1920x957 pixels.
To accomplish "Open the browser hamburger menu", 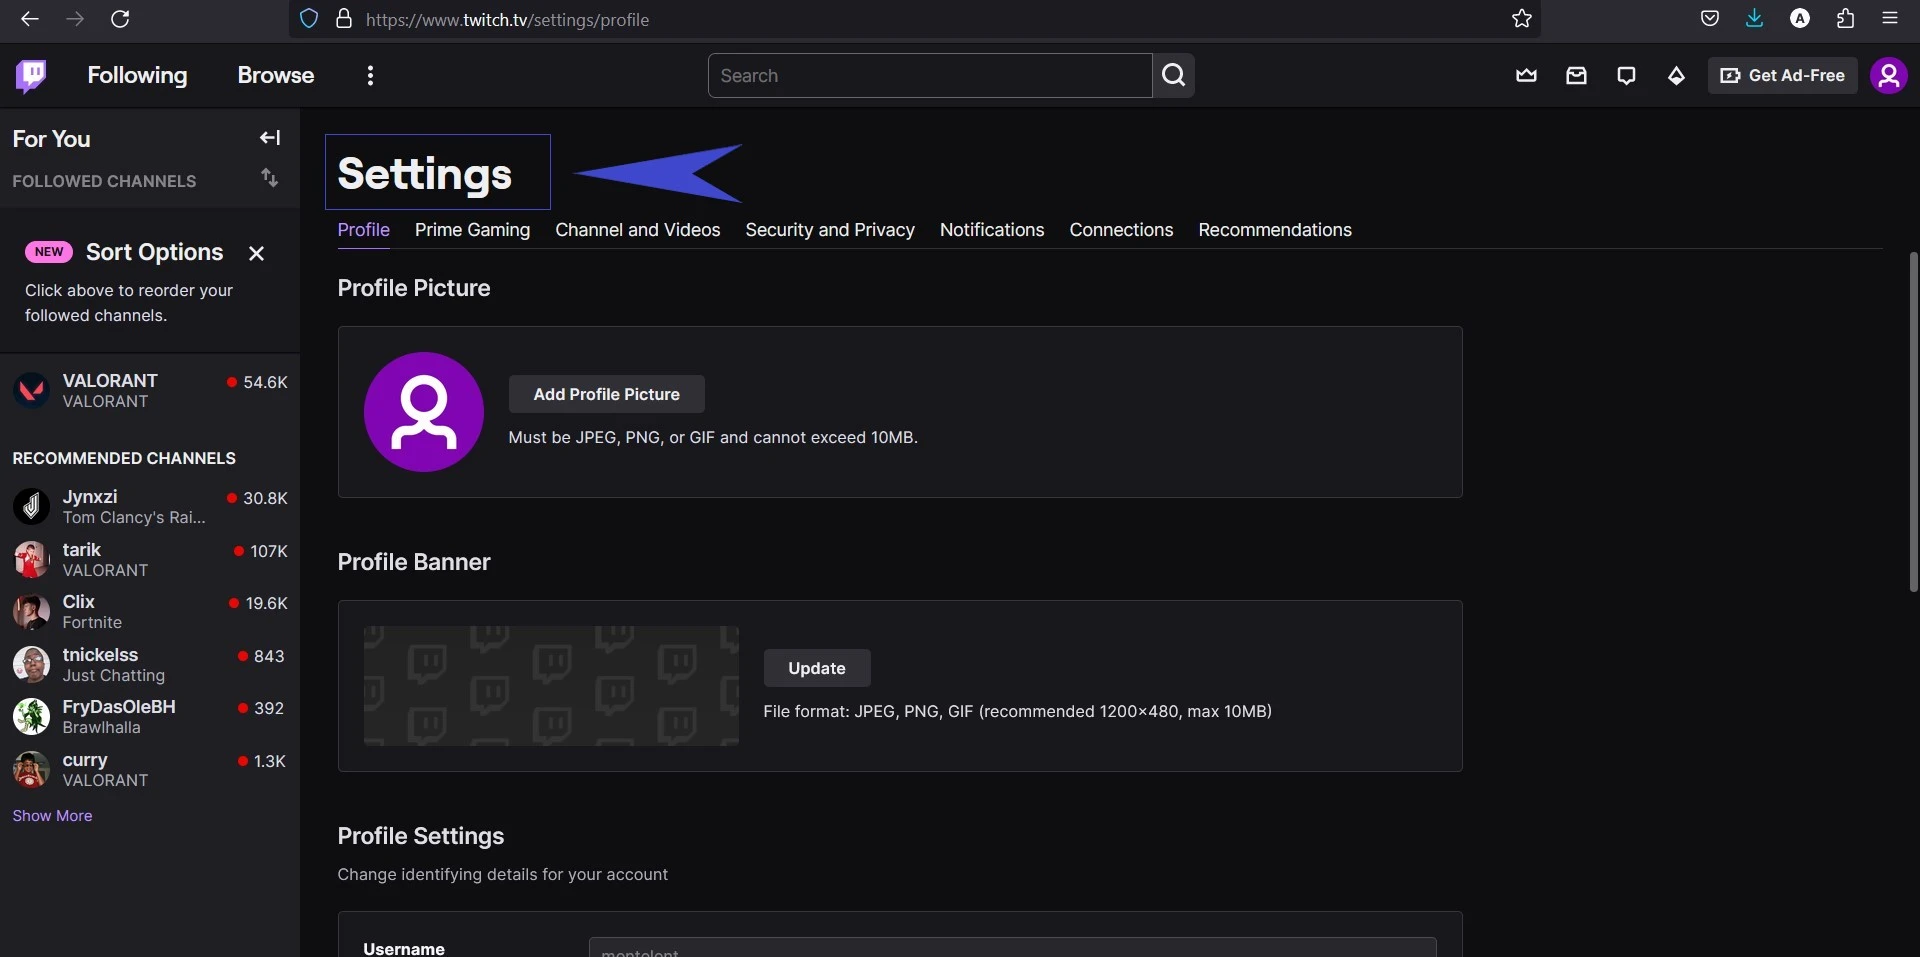I will click(1890, 19).
